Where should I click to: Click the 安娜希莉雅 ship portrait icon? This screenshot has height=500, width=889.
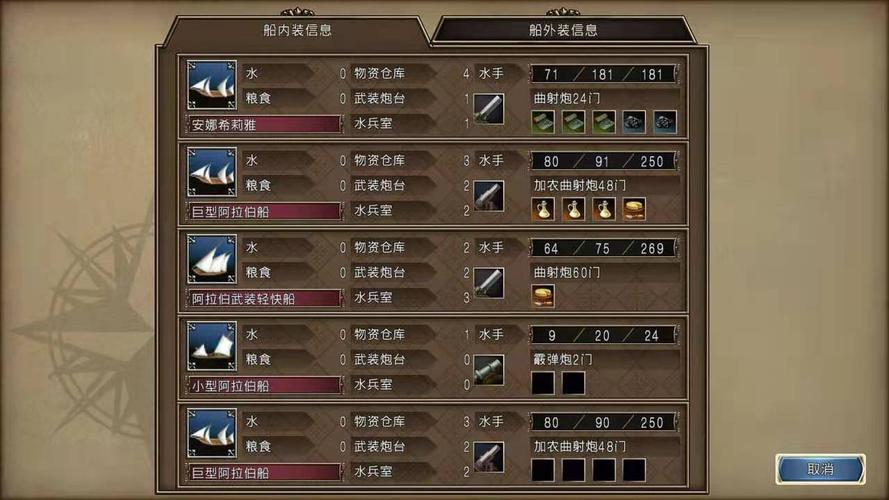click(211, 85)
